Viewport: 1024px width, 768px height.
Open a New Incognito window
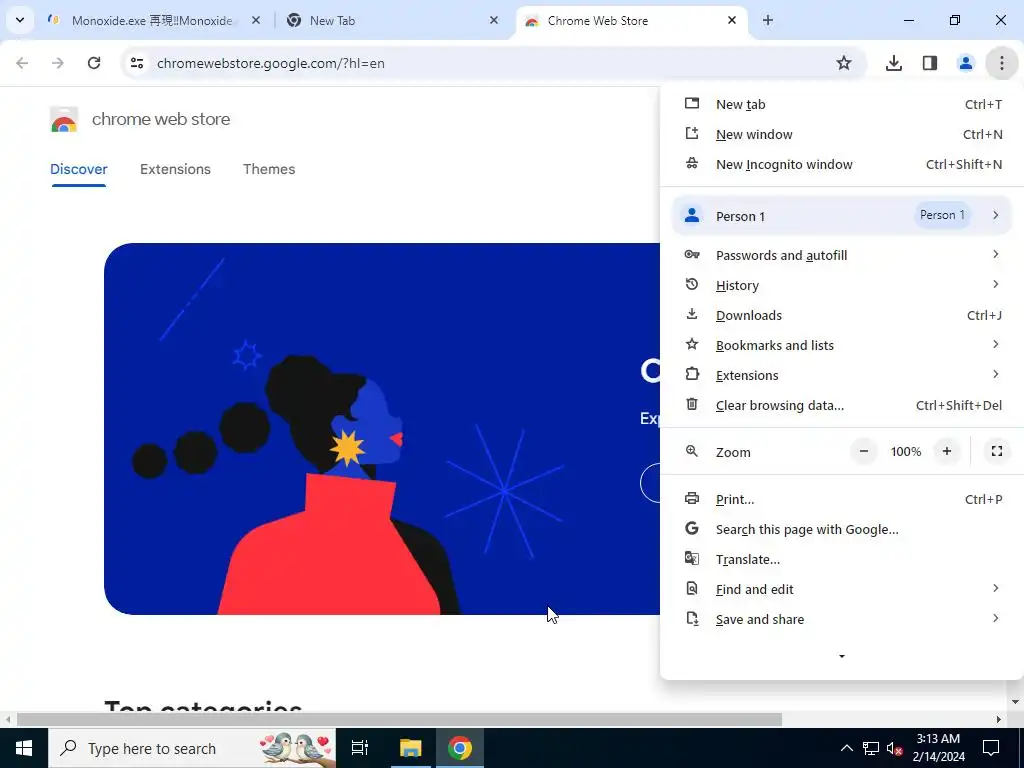(842, 165)
